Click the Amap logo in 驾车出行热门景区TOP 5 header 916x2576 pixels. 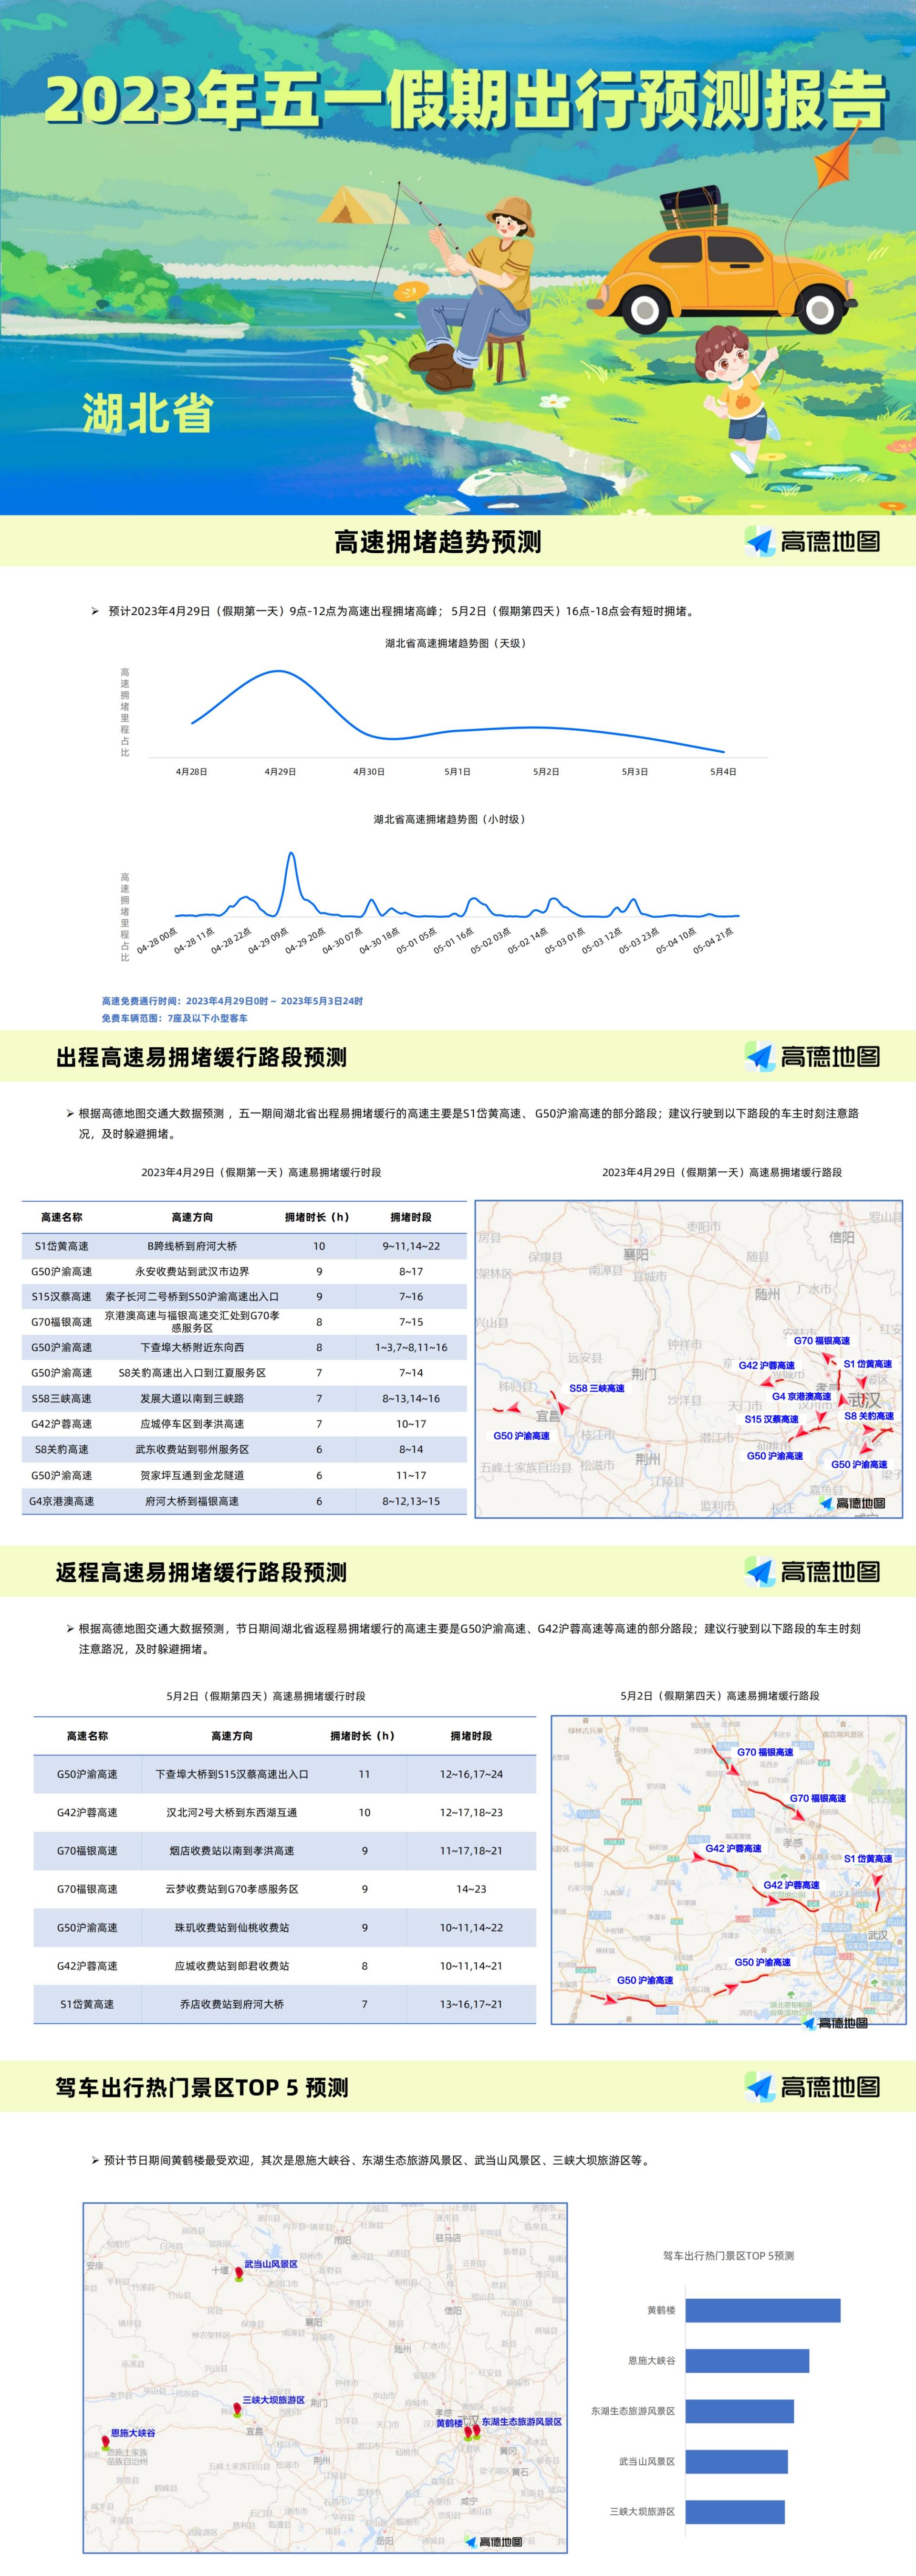coord(813,2087)
